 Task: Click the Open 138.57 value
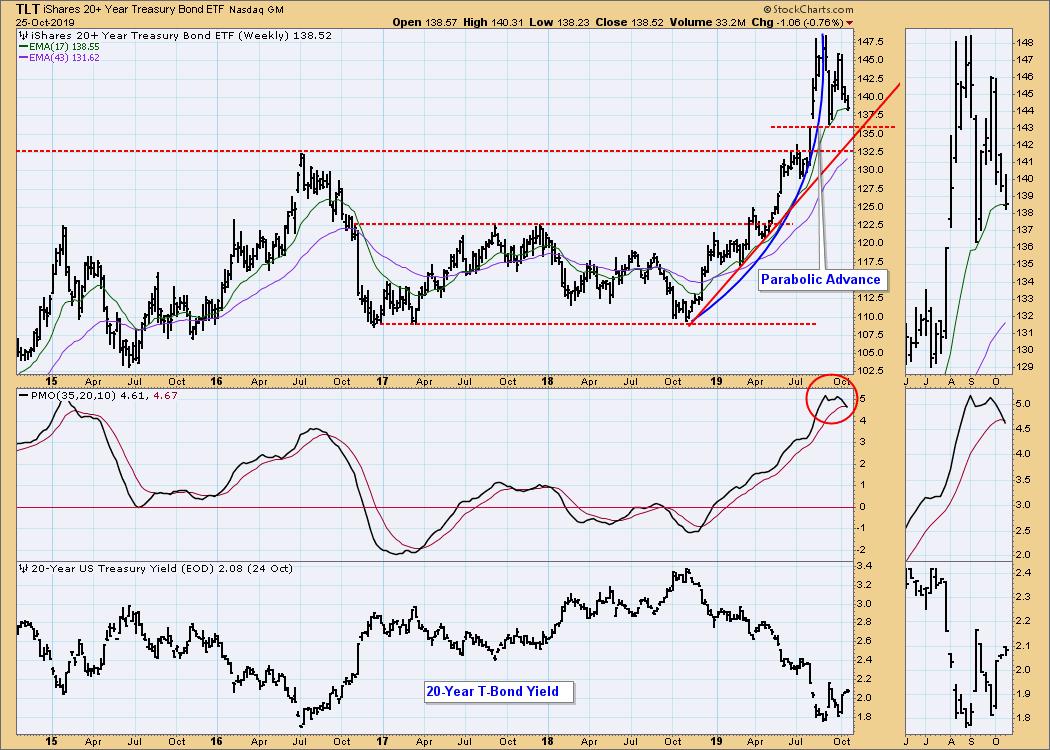coord(425,22)
